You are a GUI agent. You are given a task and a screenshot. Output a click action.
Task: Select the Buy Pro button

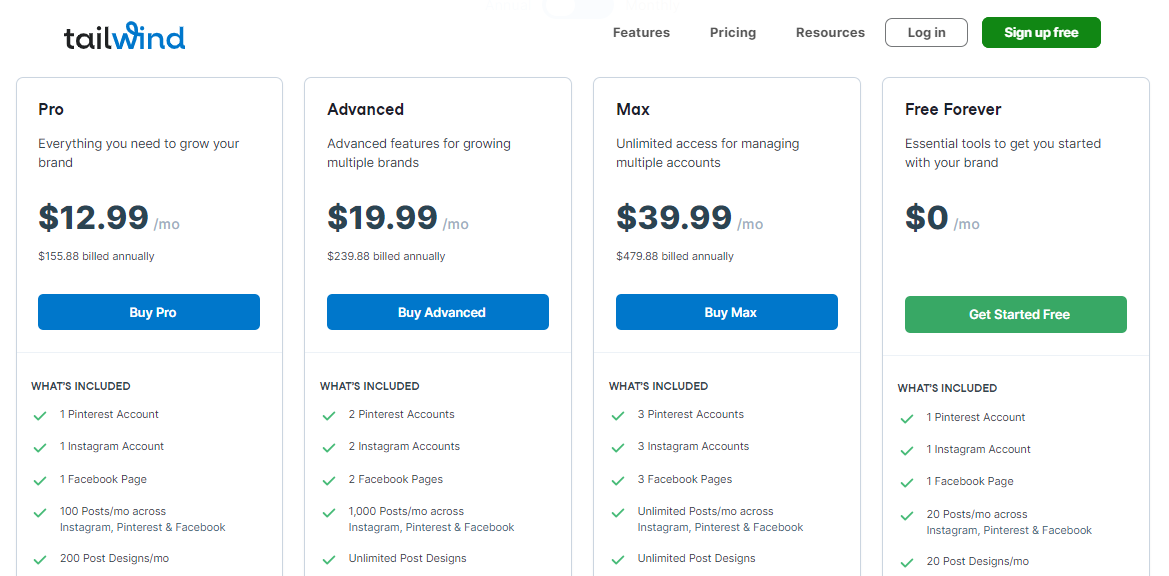tap(149, 312)
